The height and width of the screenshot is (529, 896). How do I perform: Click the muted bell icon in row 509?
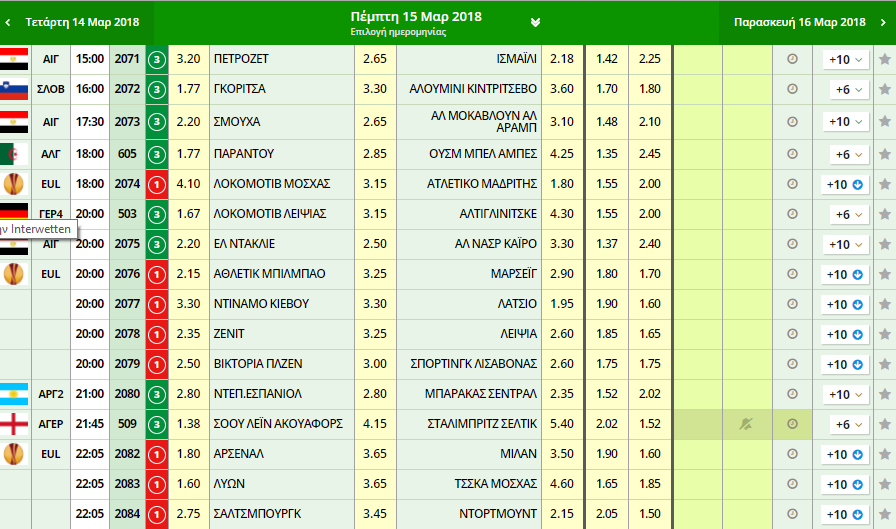coord(745,424)
